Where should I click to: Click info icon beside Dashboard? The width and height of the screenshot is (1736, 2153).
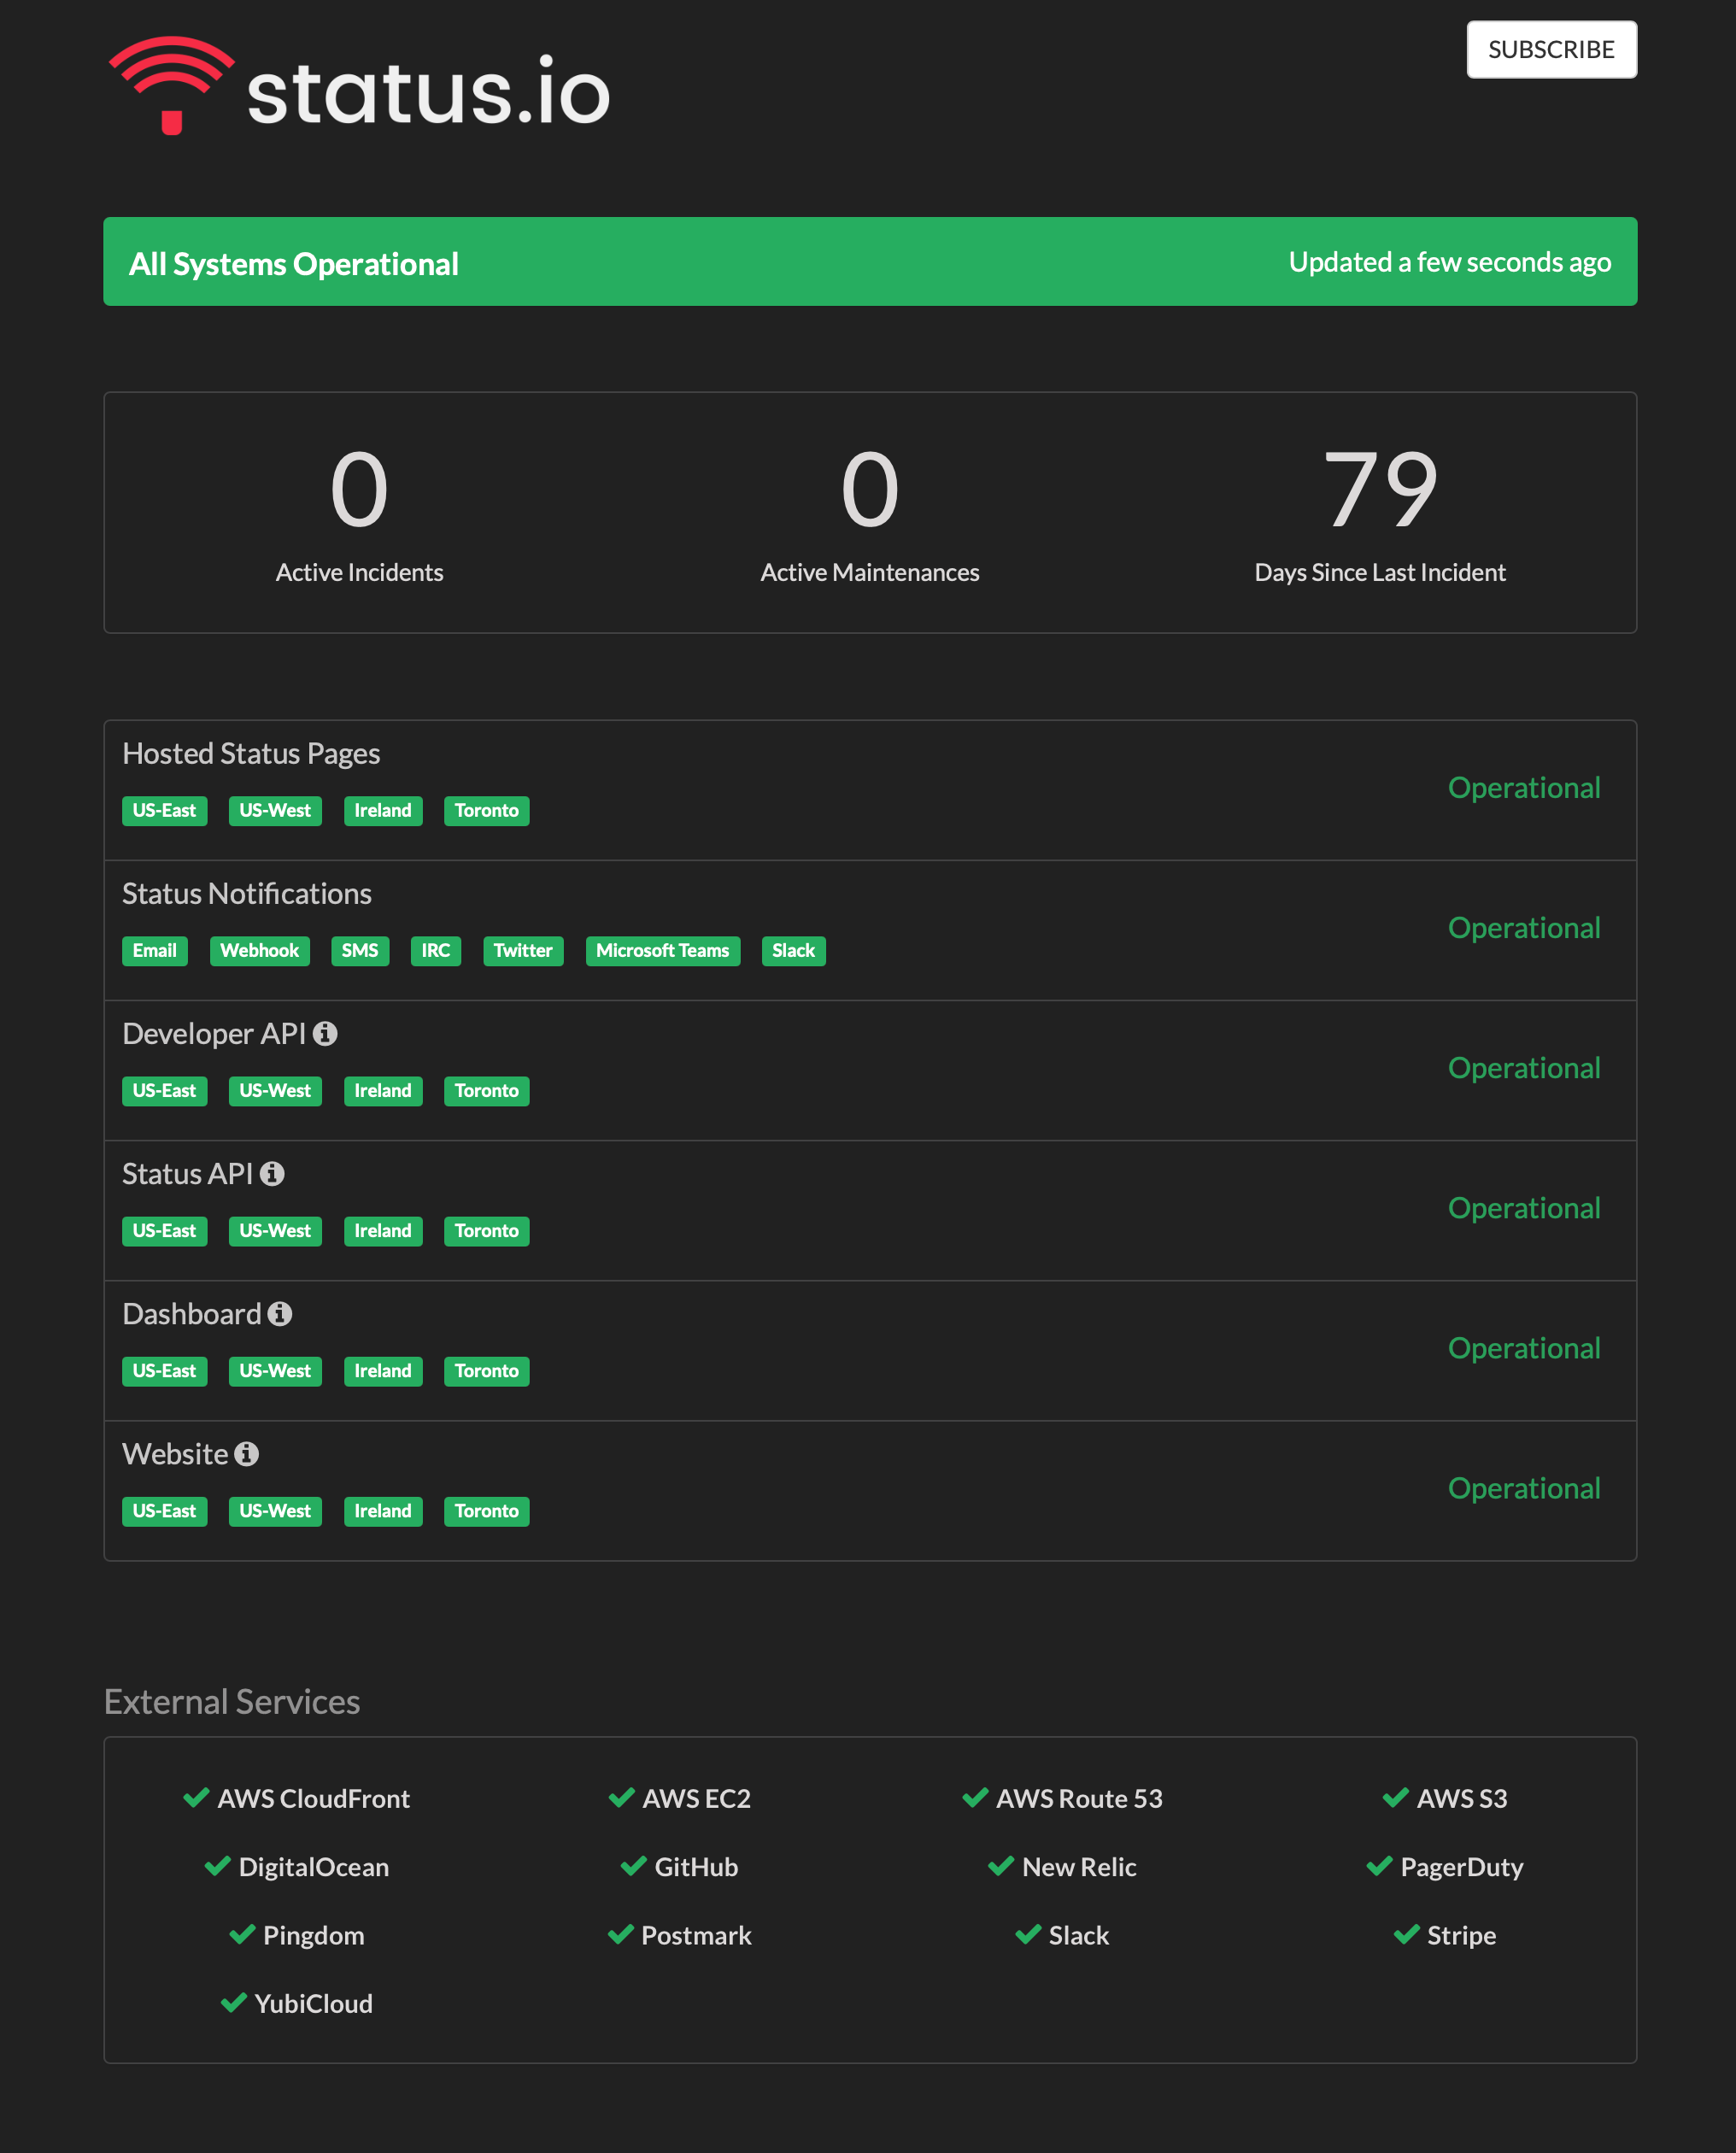coord(280,1313)
